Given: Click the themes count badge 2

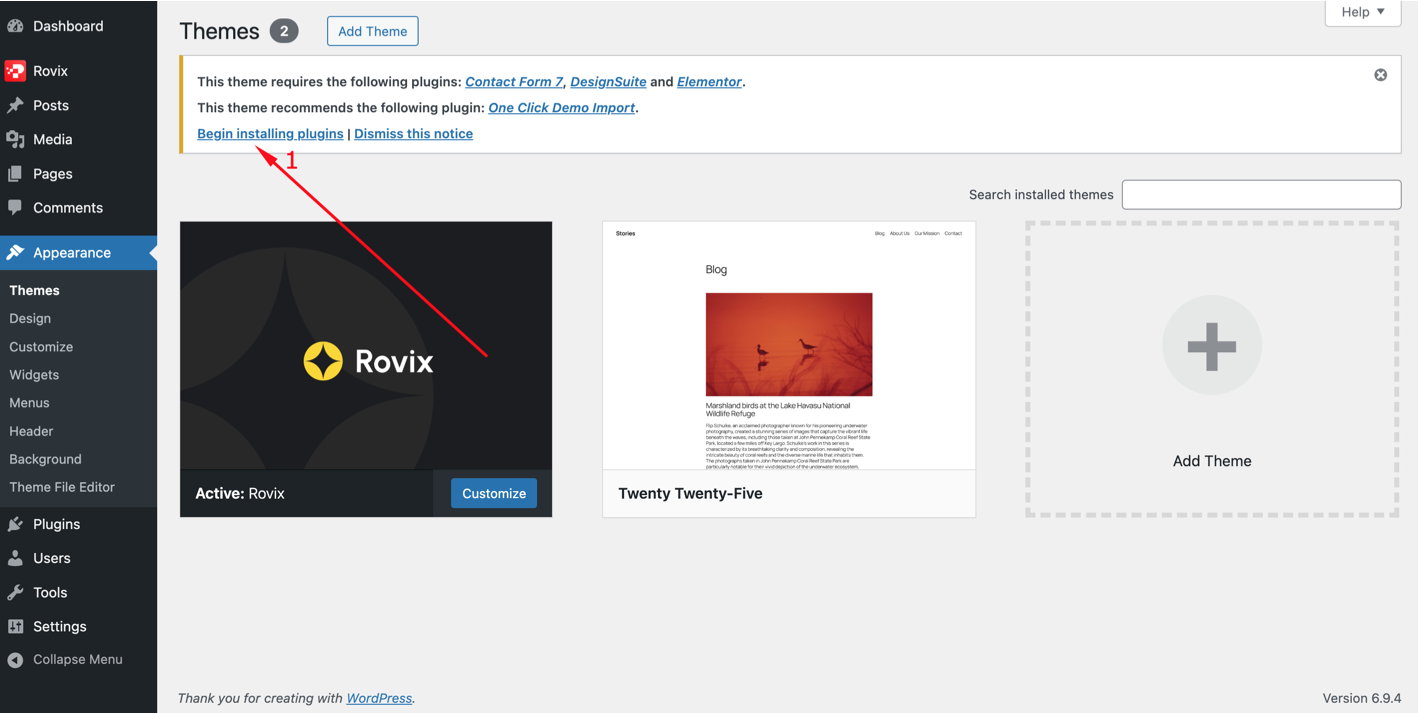Looking at the screenshot, I should 284,31.
